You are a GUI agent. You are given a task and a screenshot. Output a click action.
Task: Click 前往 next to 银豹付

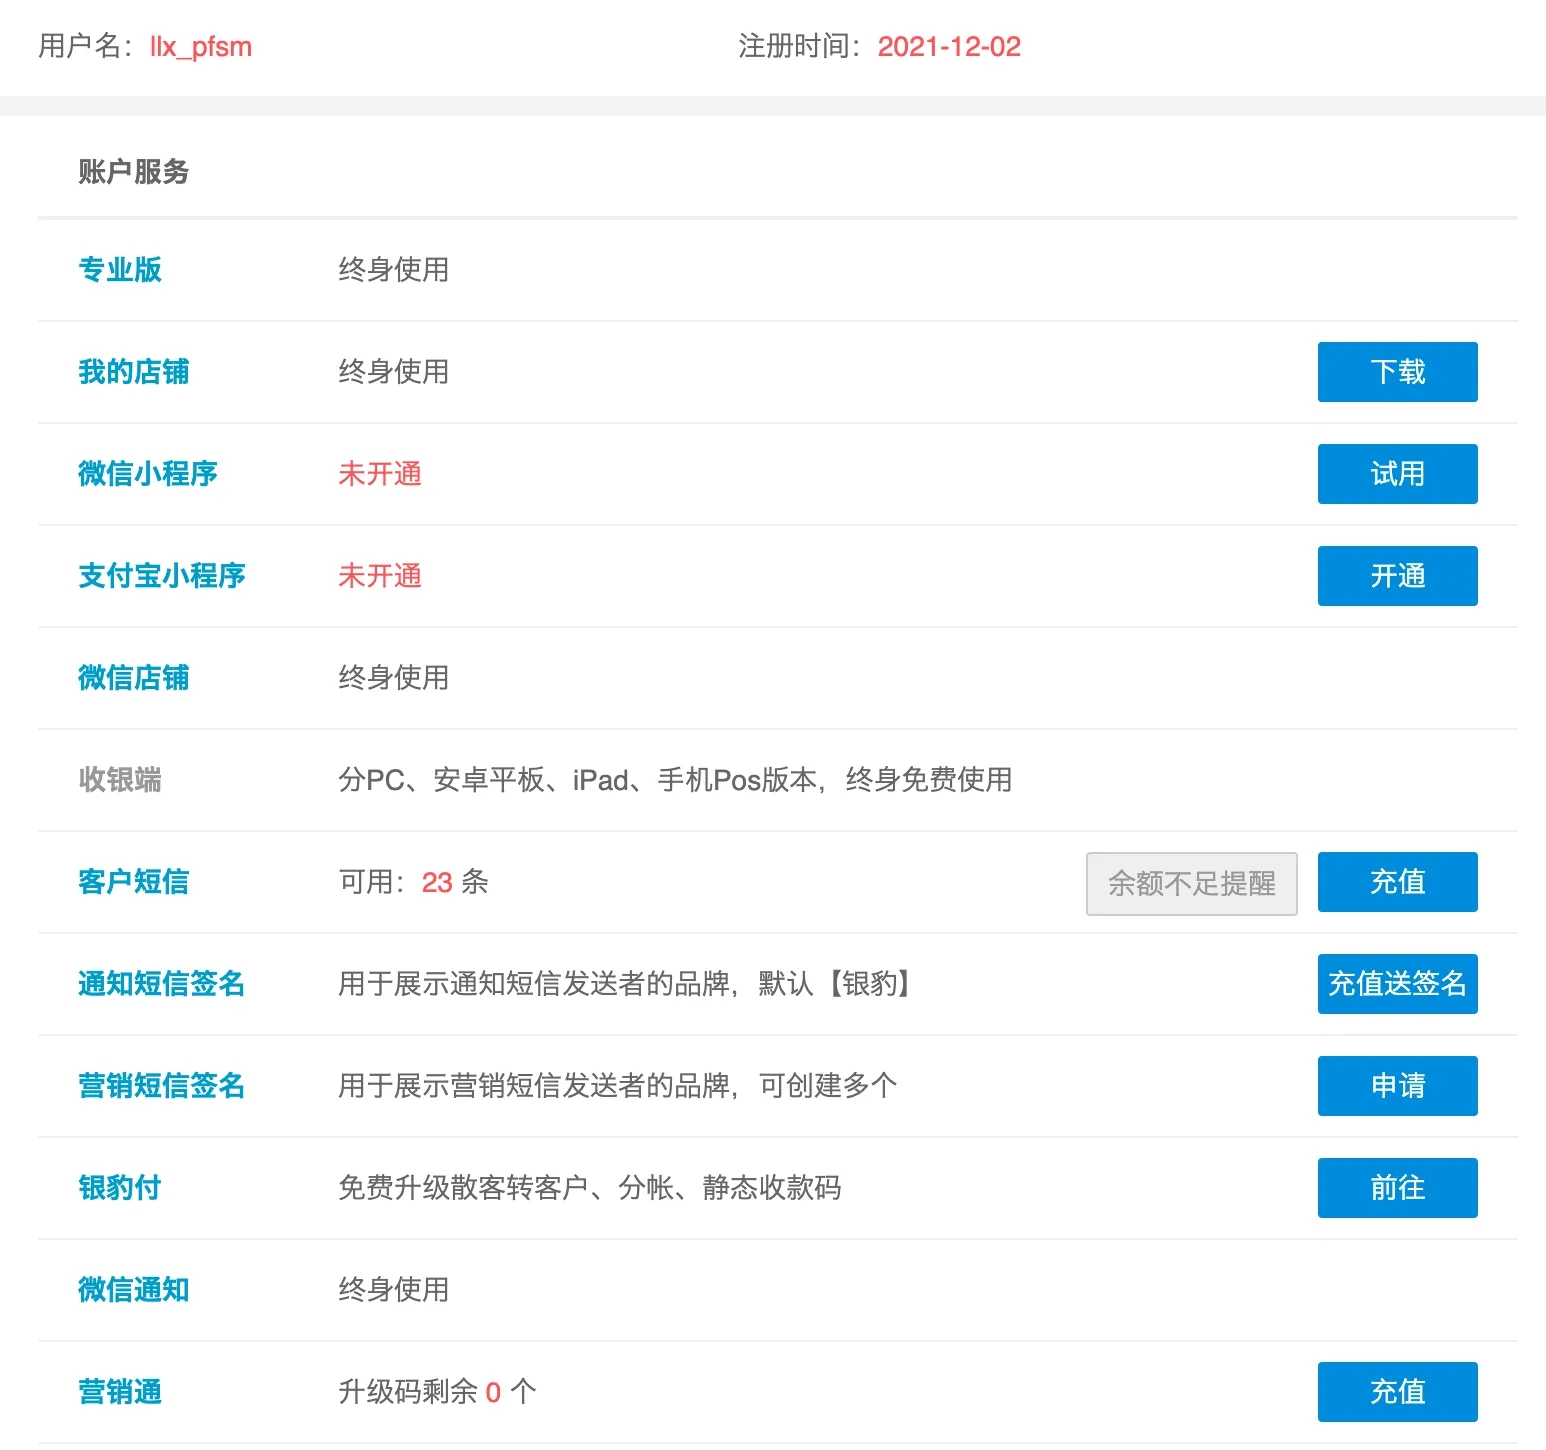pyautogui.click(x=1397, y=1188)
